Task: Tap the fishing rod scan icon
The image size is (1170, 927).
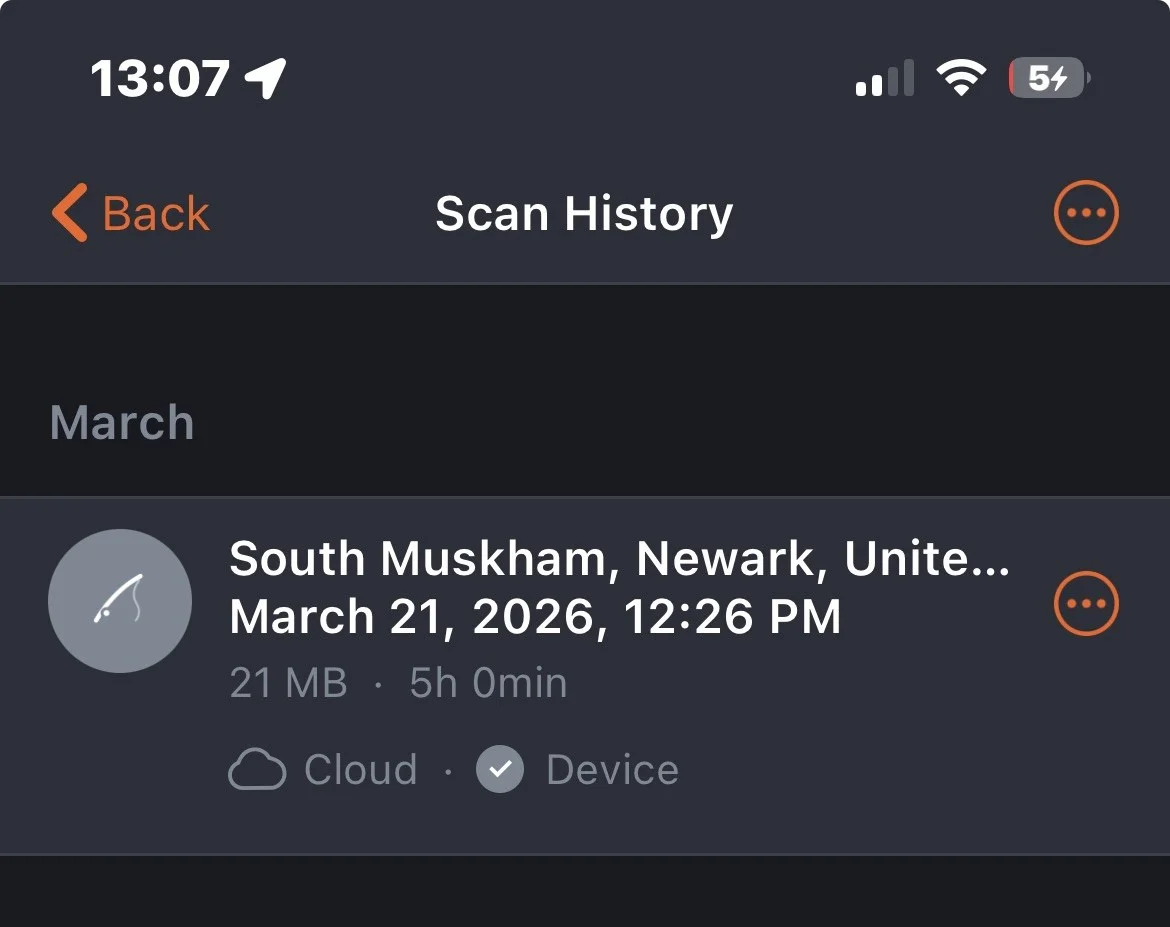Action: pyautogui.click(x=120, y=601)
